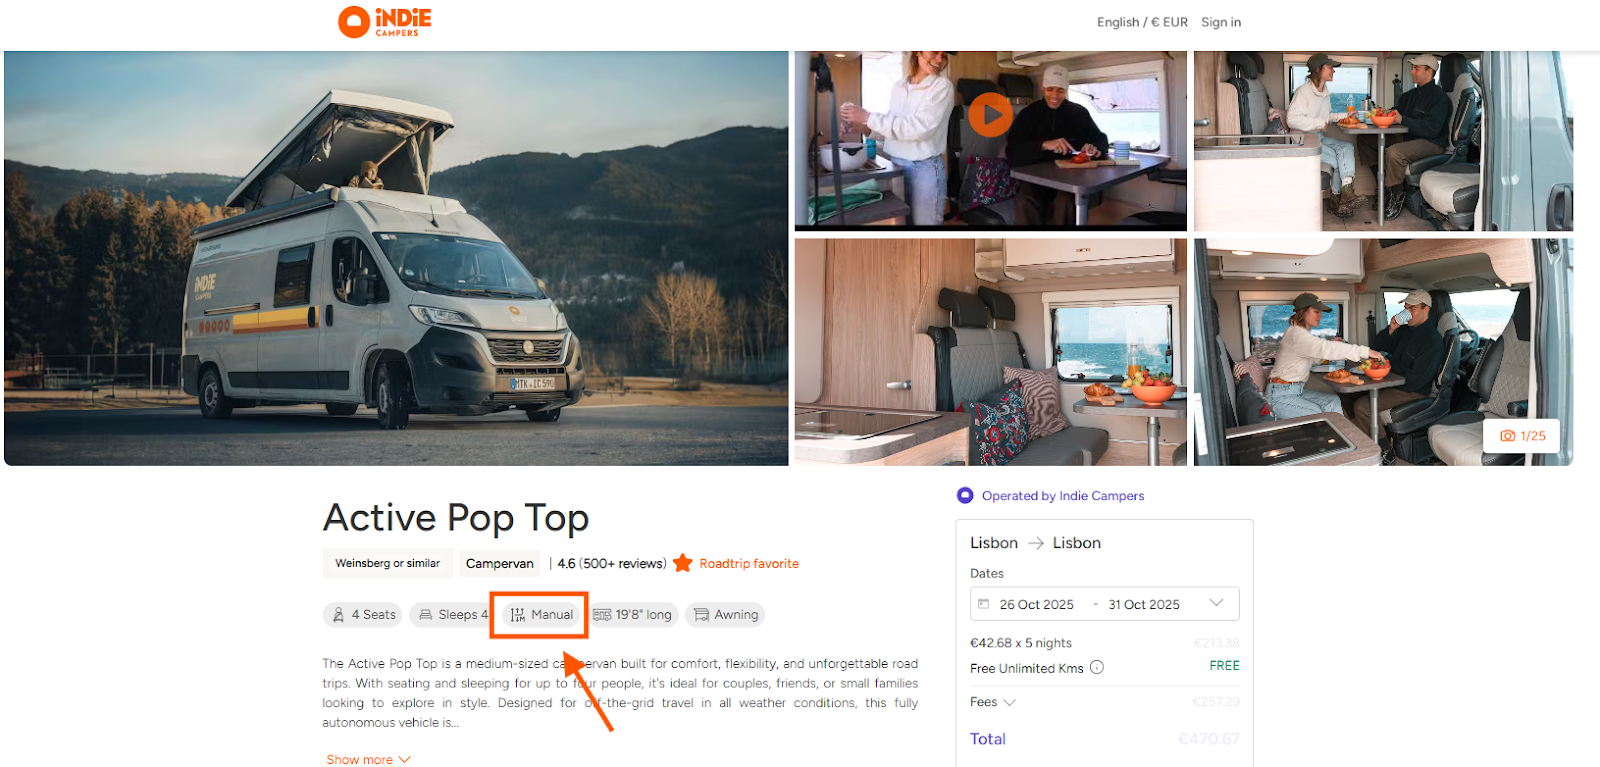This screenshot has height=767, width=1600.
Task: Click the 4.6 (500+ reviews) rating
Action: pyautogui.click(x=611, y=564)
